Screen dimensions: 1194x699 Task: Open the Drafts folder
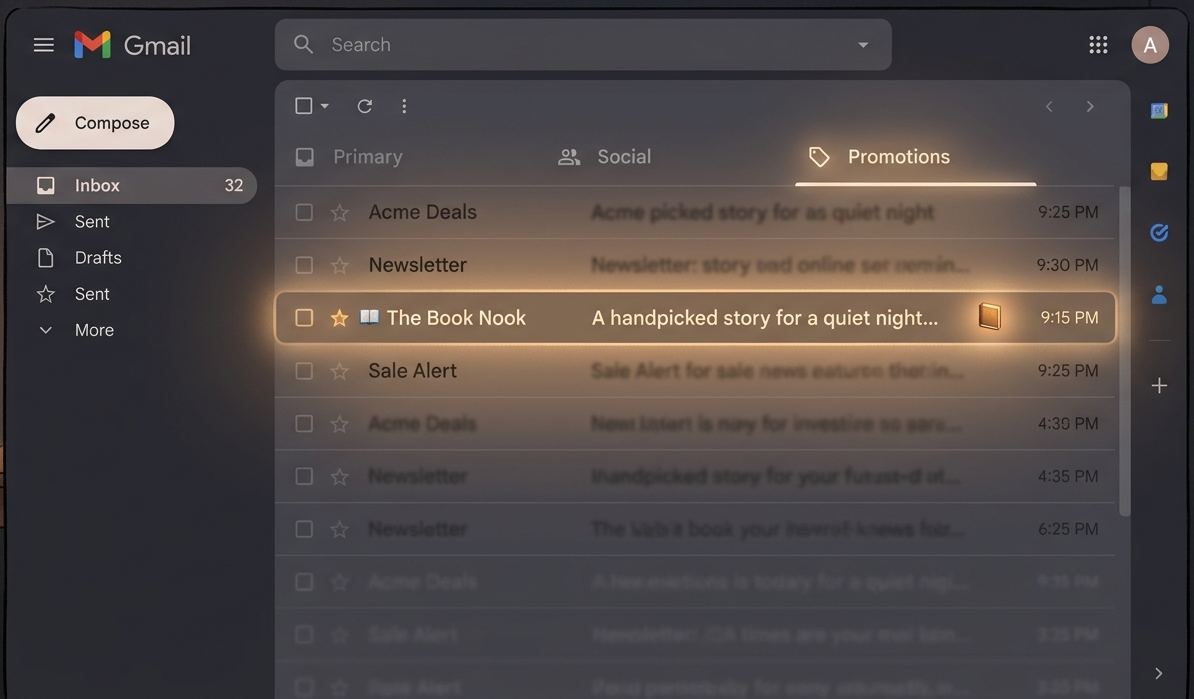(79, 257)
